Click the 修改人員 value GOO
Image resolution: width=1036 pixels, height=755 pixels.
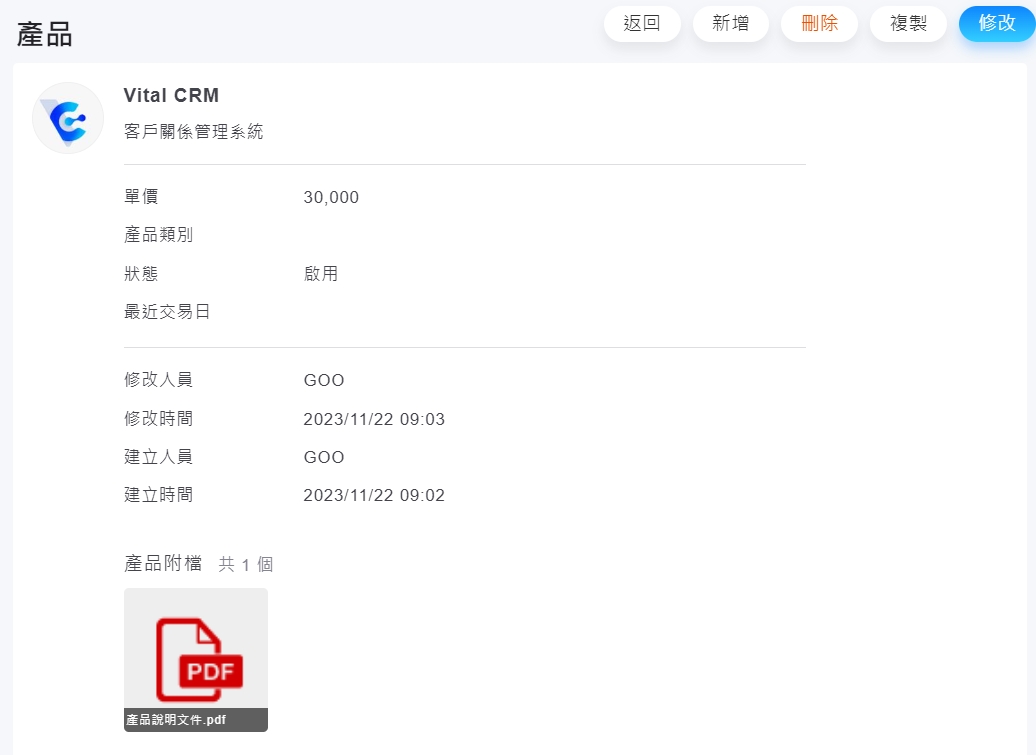(324, 380)
